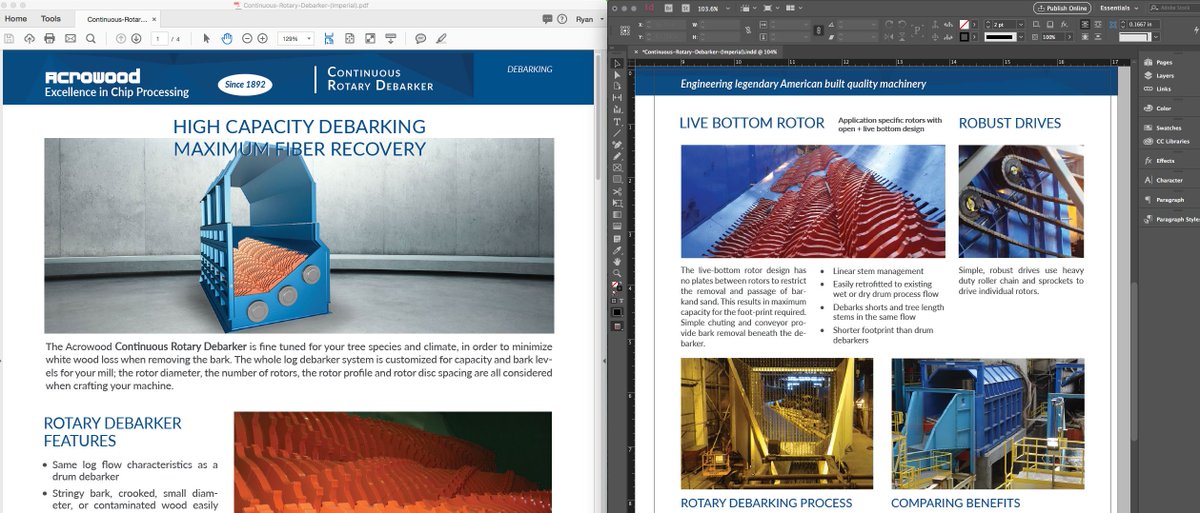The height and width of the screenshot is (513, 1200).
Task: Click the Search magnifier in Acrobat toolbar
Action: (x=91, y=38)
